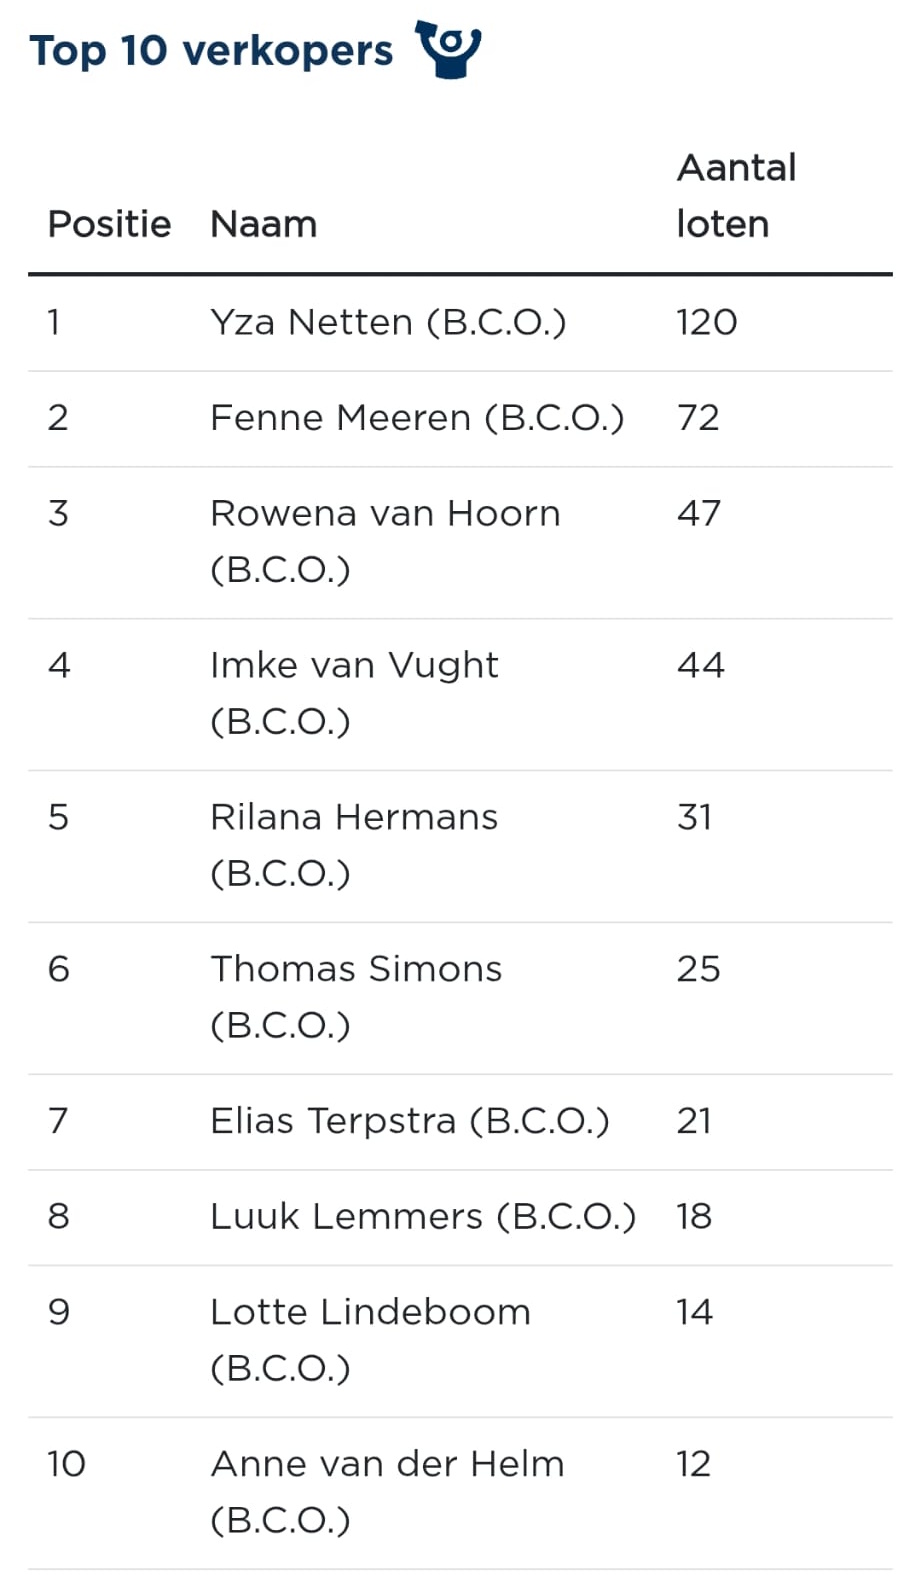This screenshot has width=921, height=1578.
Task: Click the 47 lots value
Action: (x=698, y=514)
